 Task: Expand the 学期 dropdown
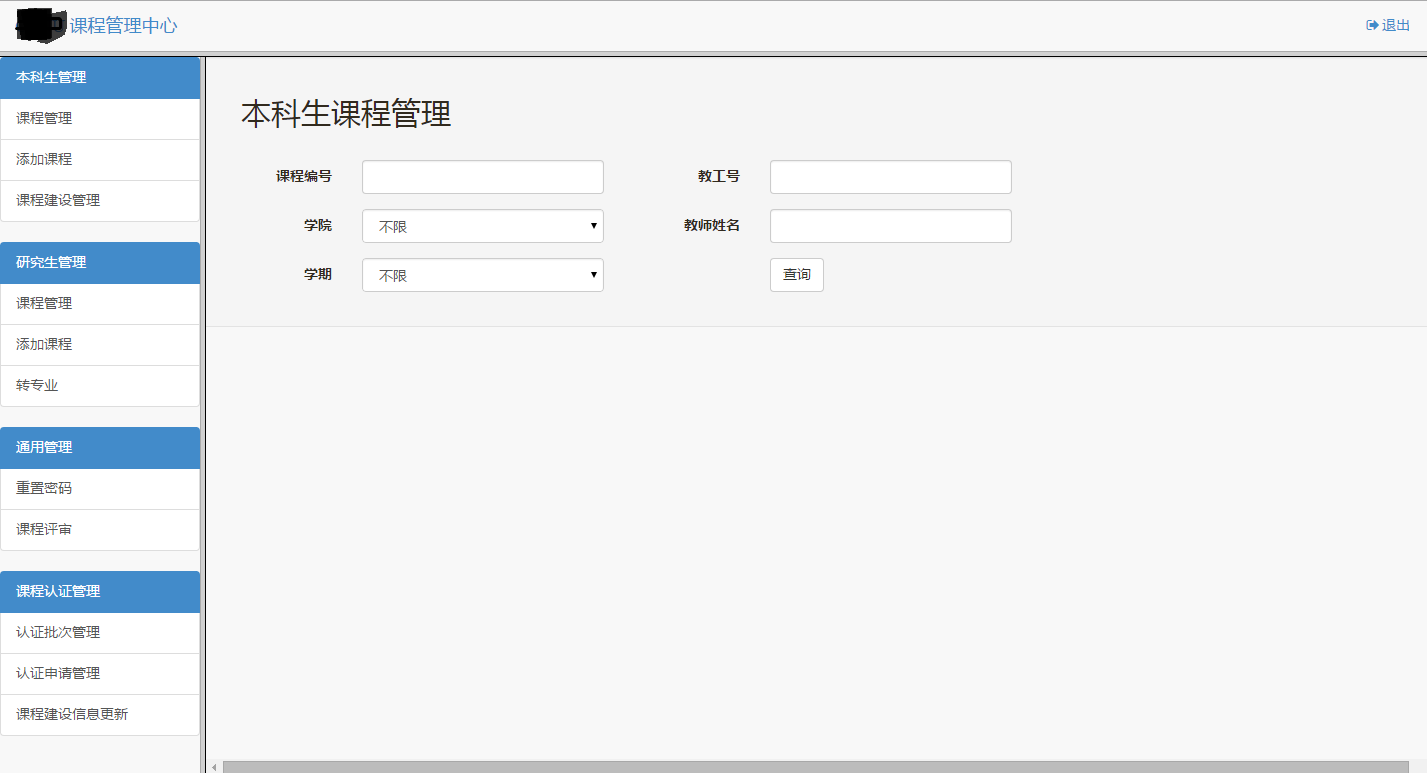pyautogui.click(x=483, y=275)
